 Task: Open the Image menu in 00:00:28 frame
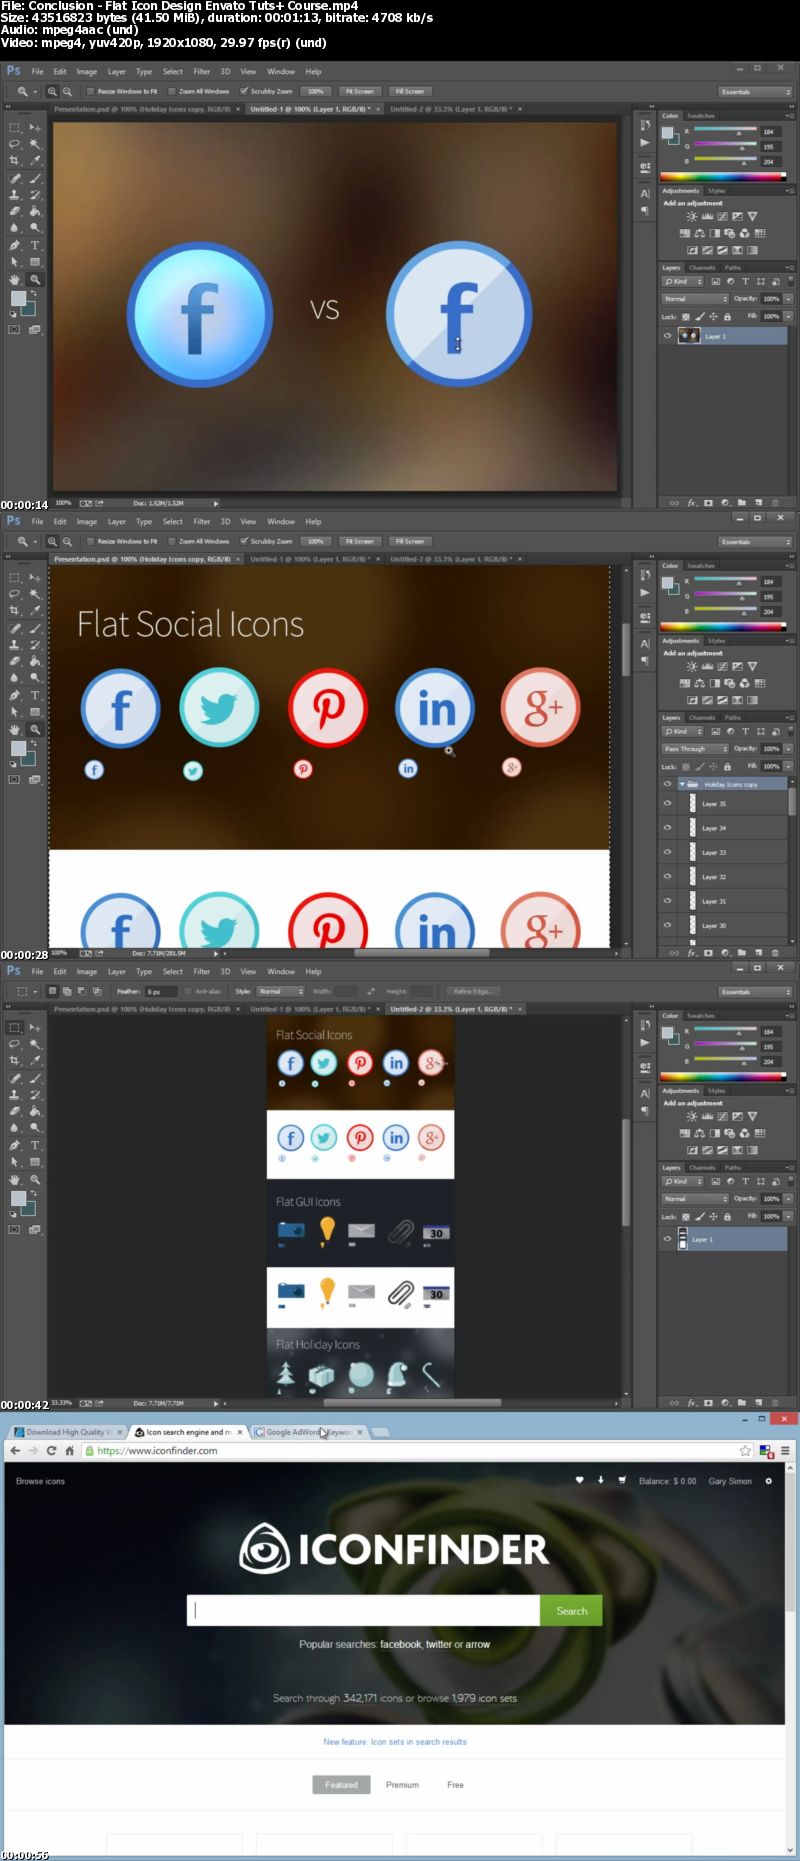click(87, 522)
